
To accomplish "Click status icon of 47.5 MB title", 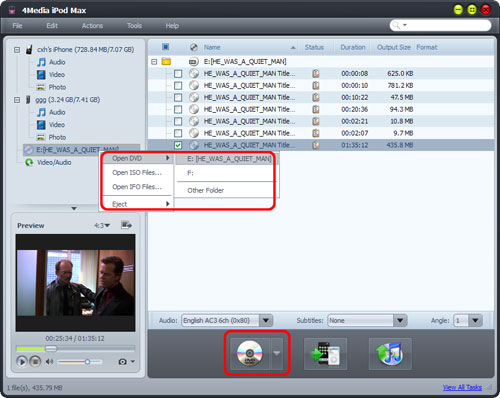I will (316, 97).
